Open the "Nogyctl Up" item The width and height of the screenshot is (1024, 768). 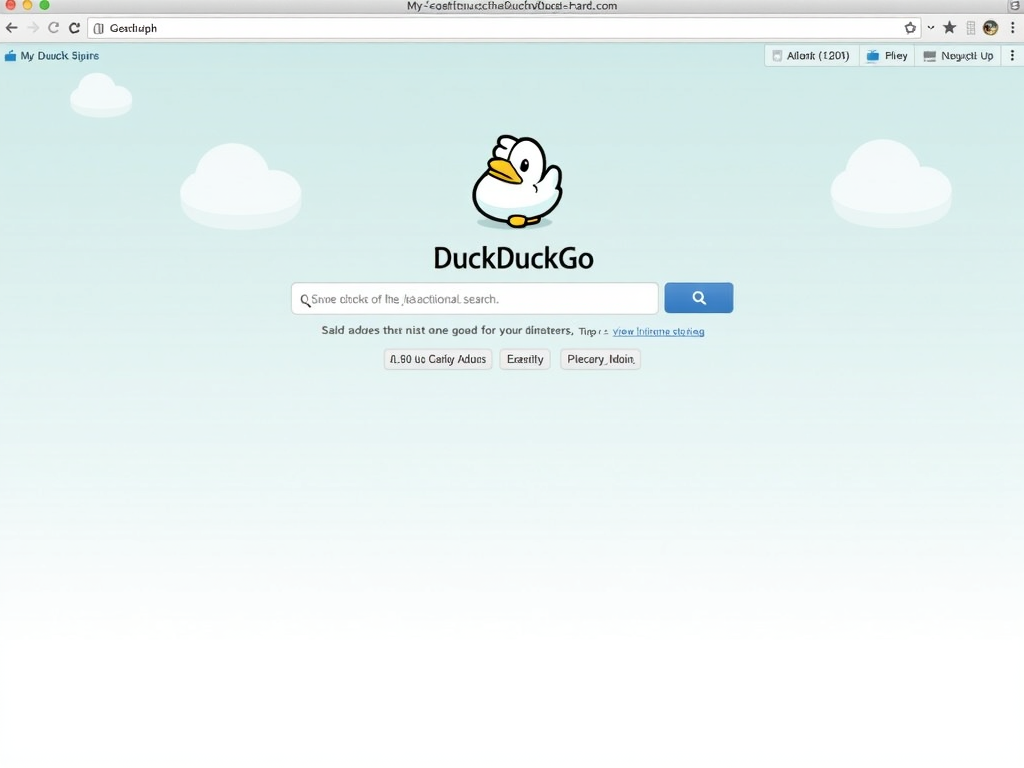pyautogui.click(x=958, y=56)
